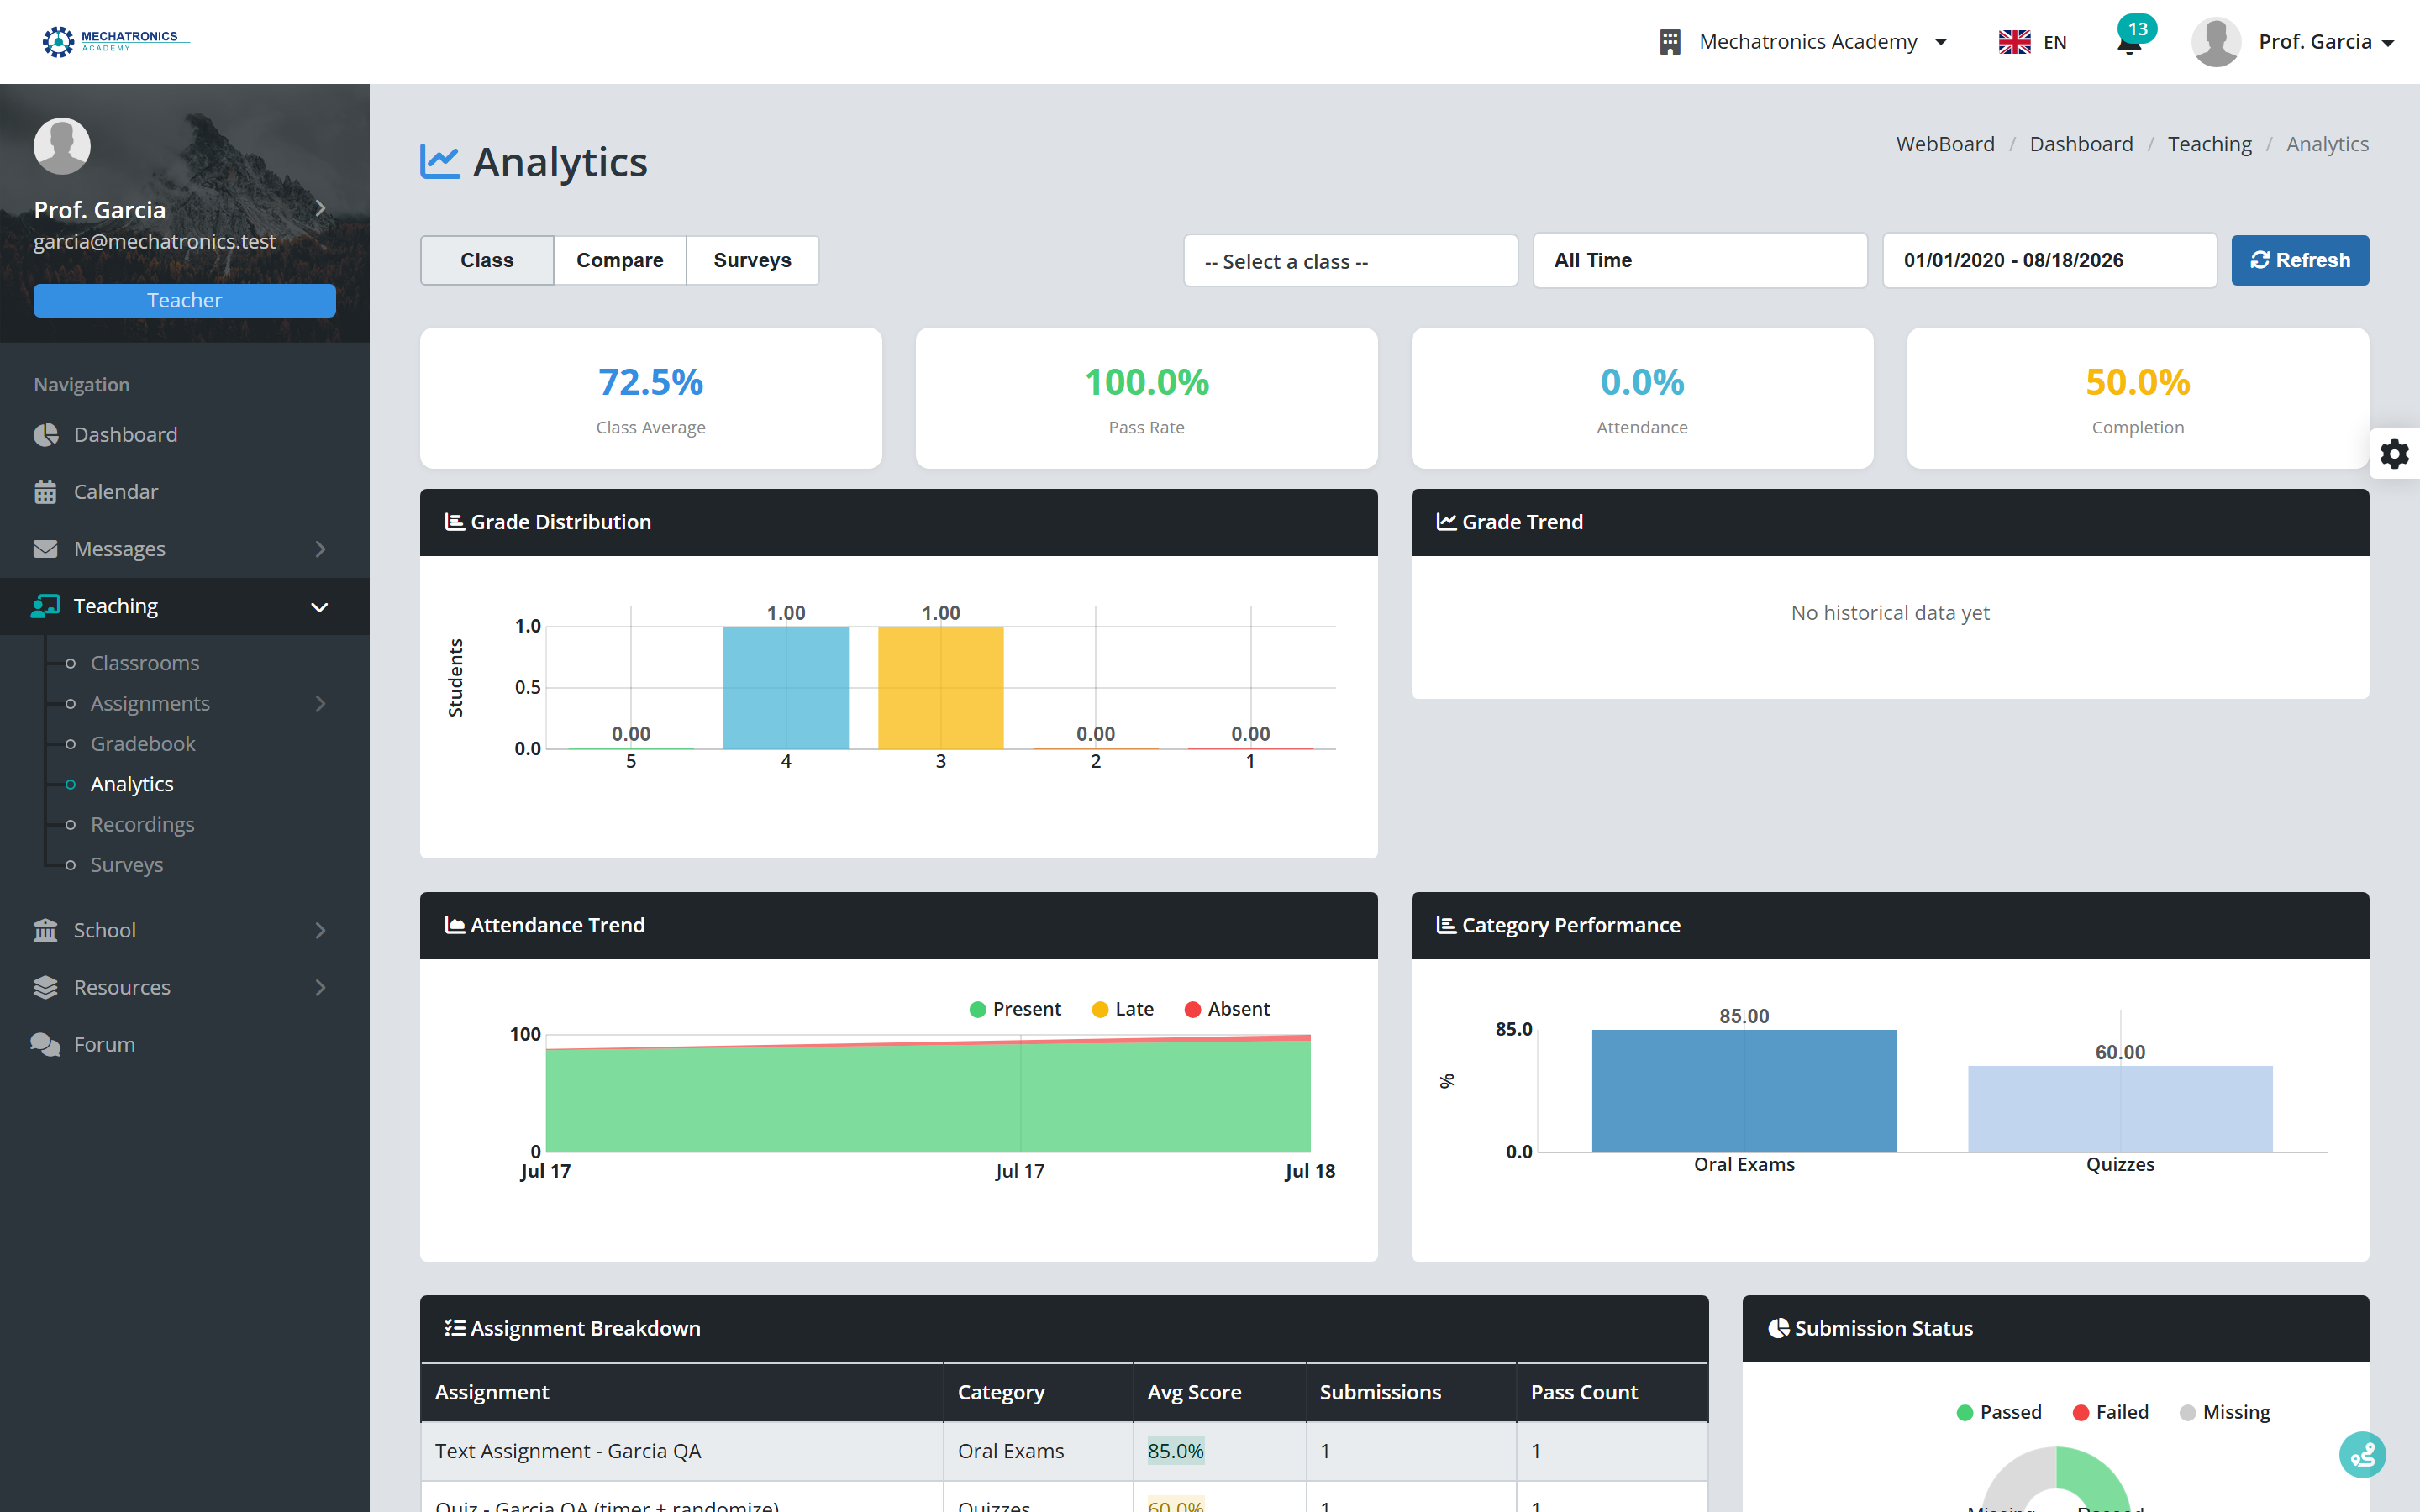Collapse the Teaching menu chevron
Viewport: 2420px width, 1512px height.
(319, 607)
